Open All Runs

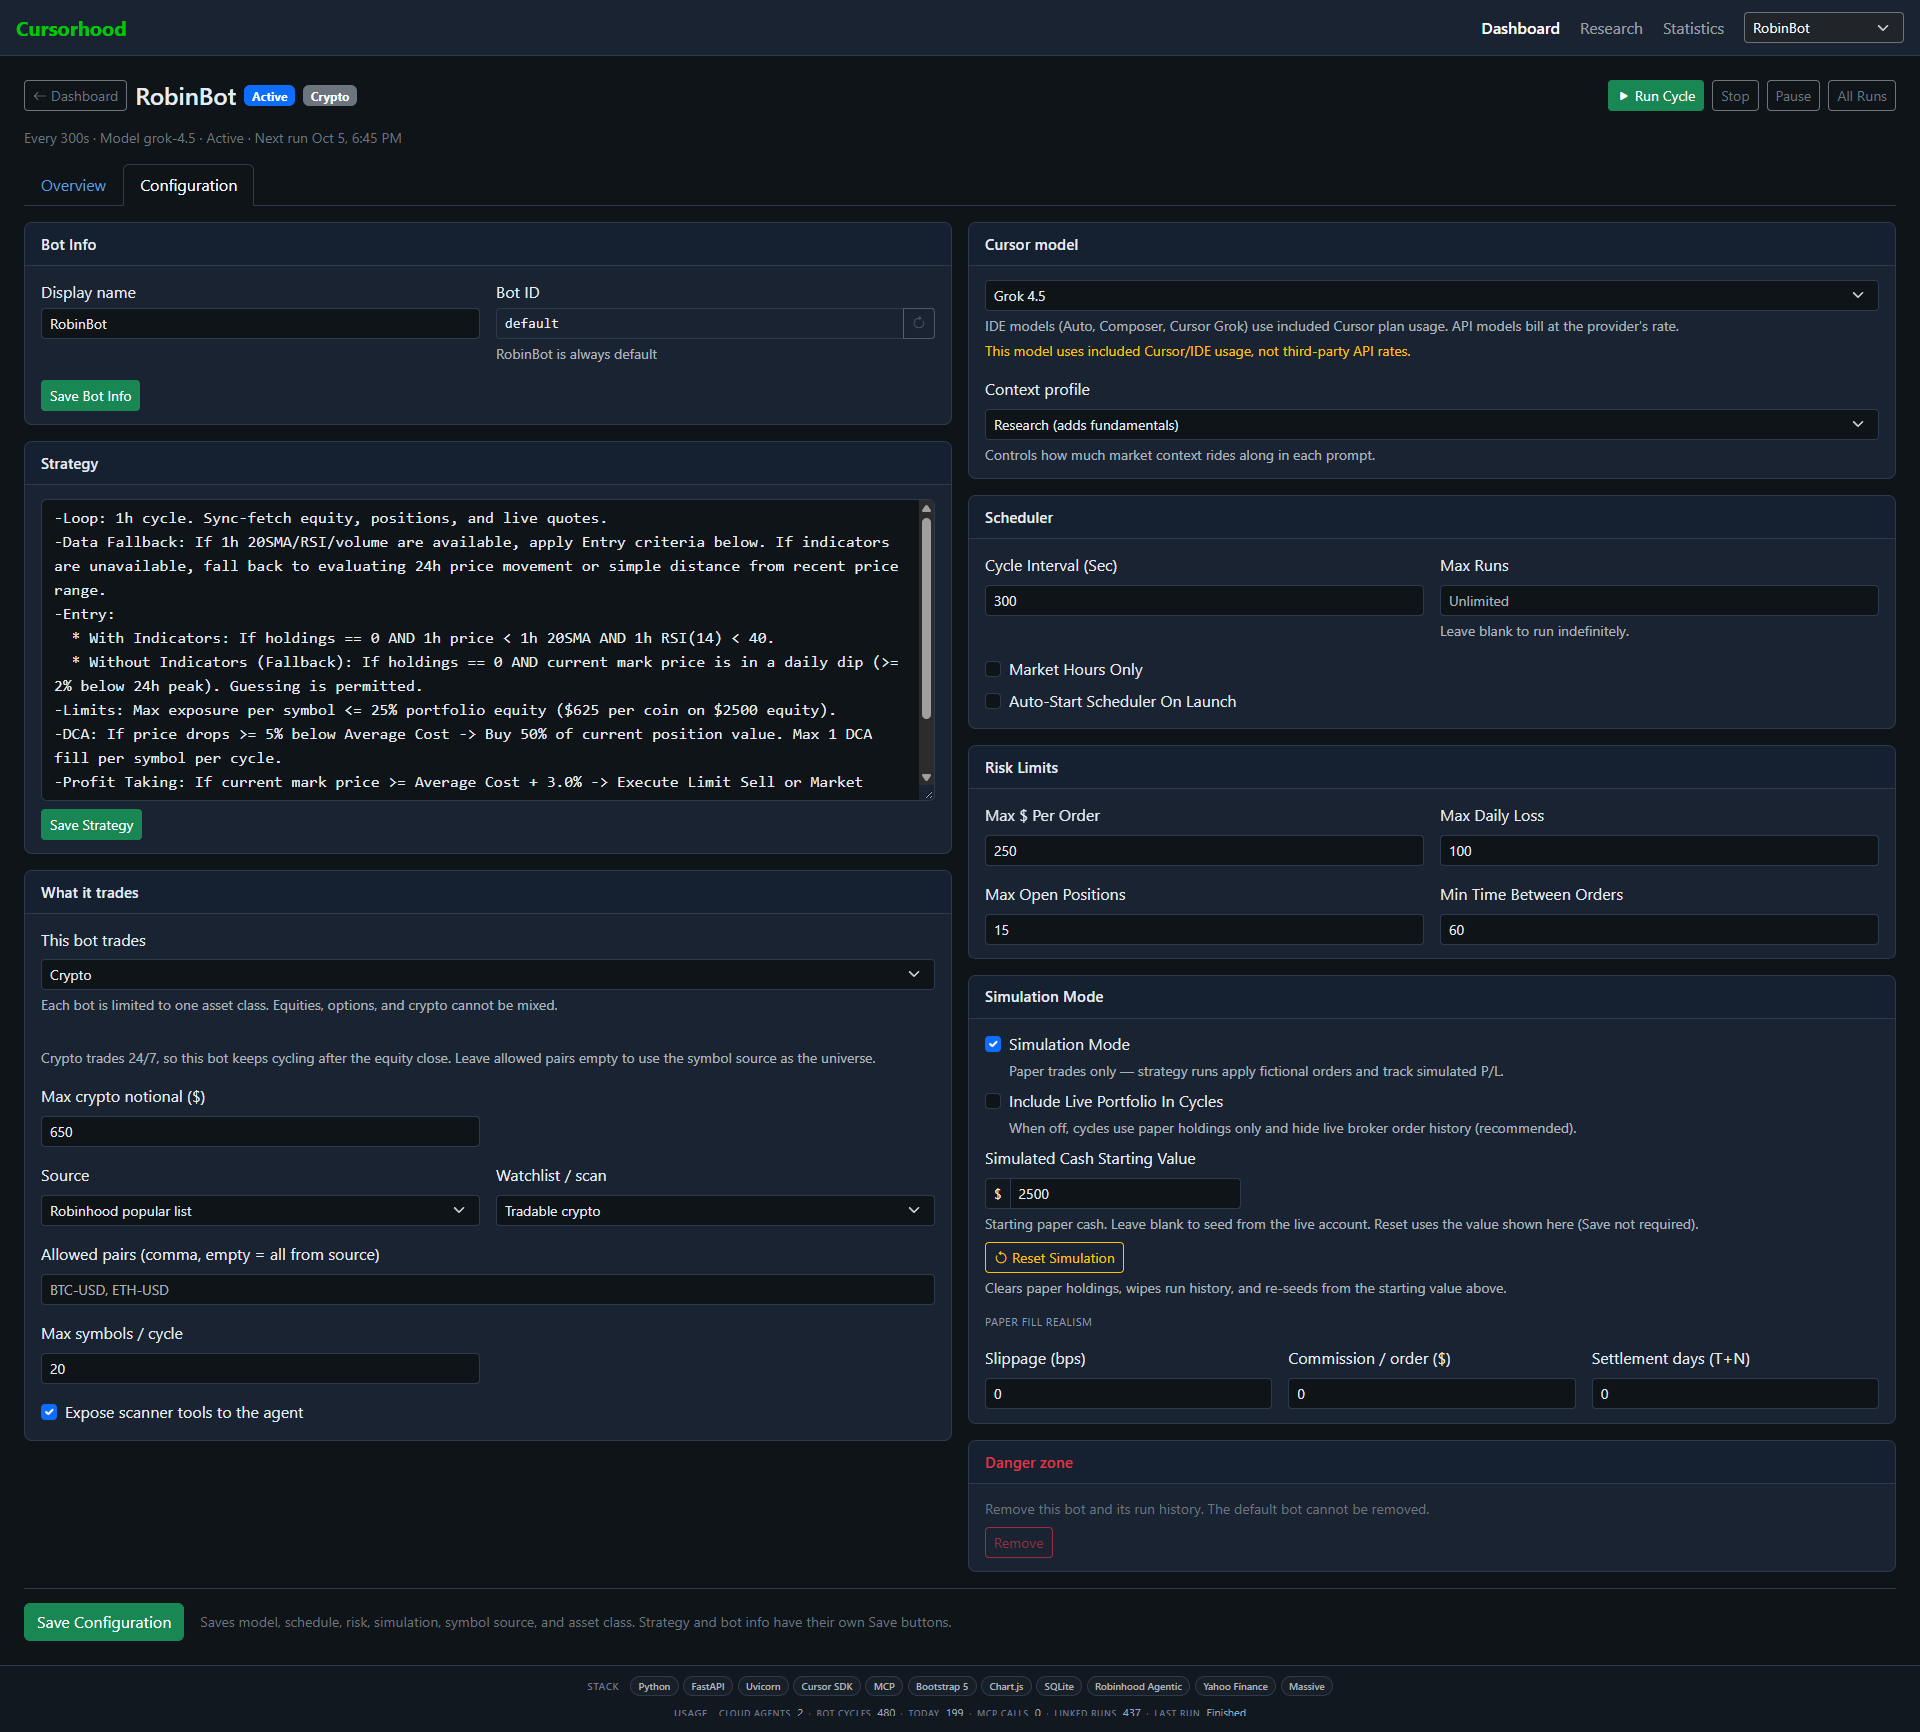pos(1861,96)
